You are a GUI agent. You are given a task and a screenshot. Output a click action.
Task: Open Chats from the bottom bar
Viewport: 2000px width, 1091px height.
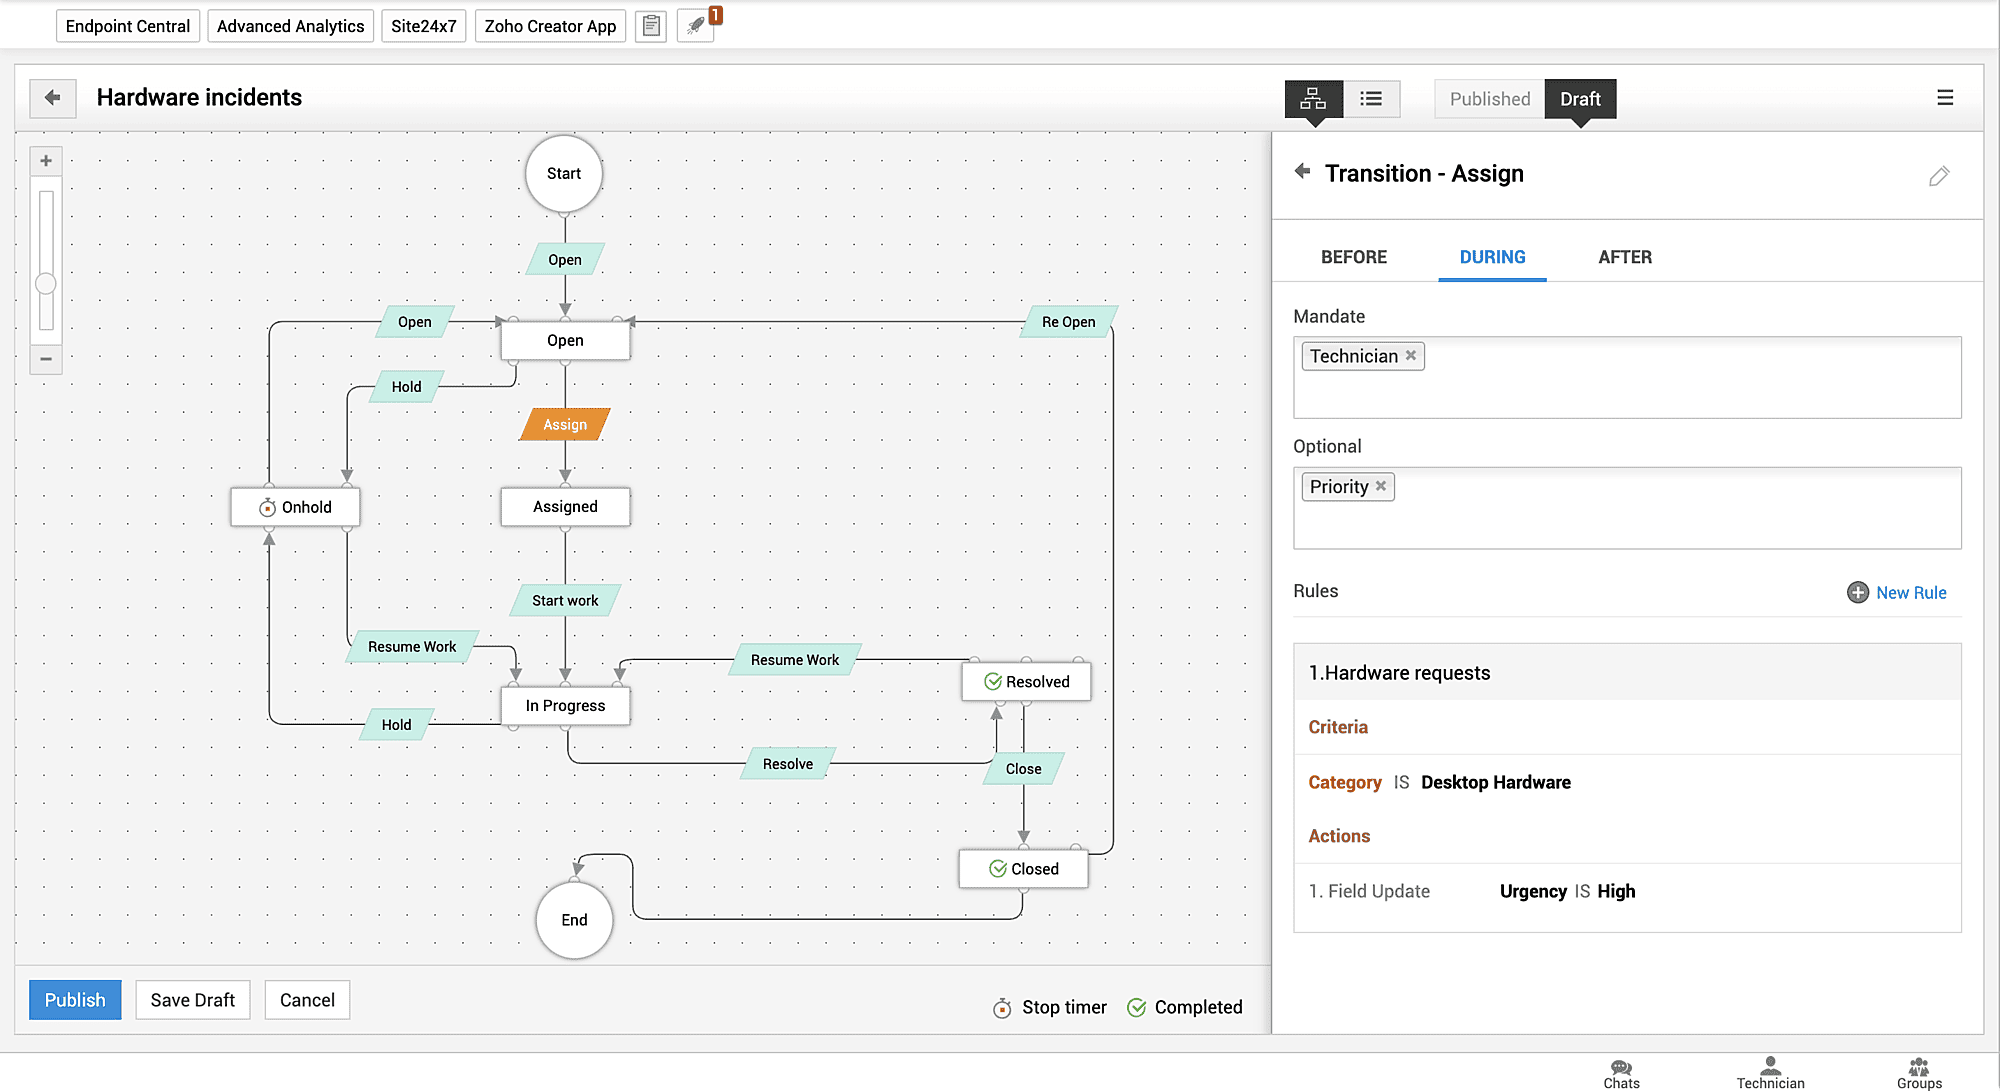(x=1620, y=1070)
